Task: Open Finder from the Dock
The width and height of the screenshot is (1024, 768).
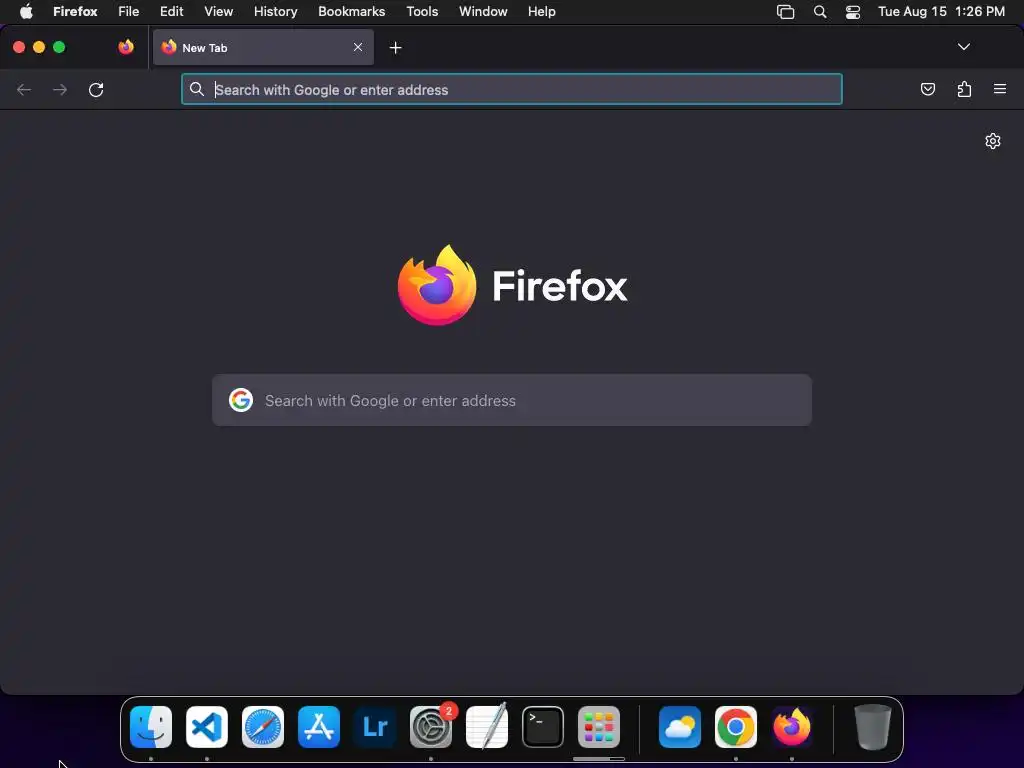Action: tap(151, 726)
